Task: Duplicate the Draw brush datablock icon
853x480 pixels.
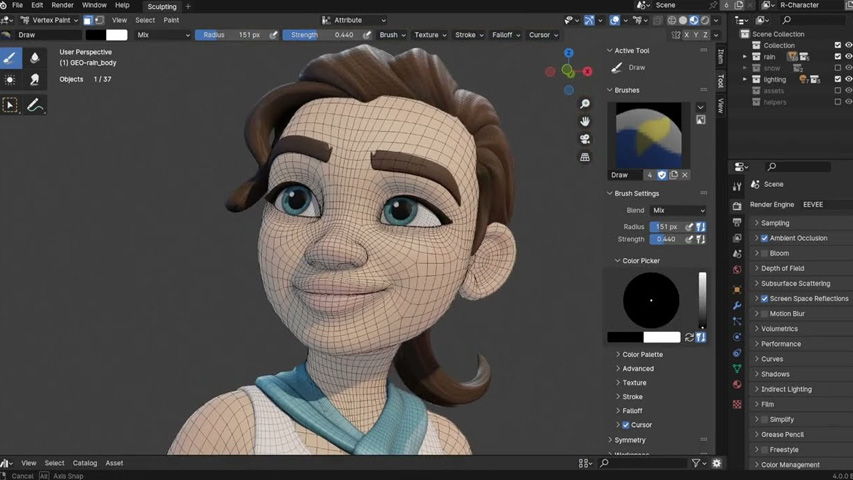Action: pos(673,175)
